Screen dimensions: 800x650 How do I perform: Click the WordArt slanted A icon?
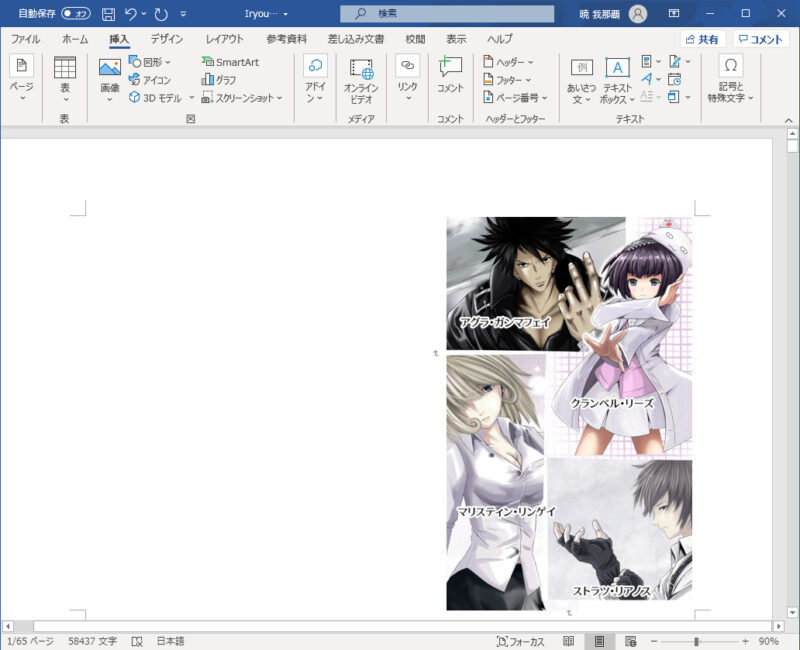(x=649, y=79)
